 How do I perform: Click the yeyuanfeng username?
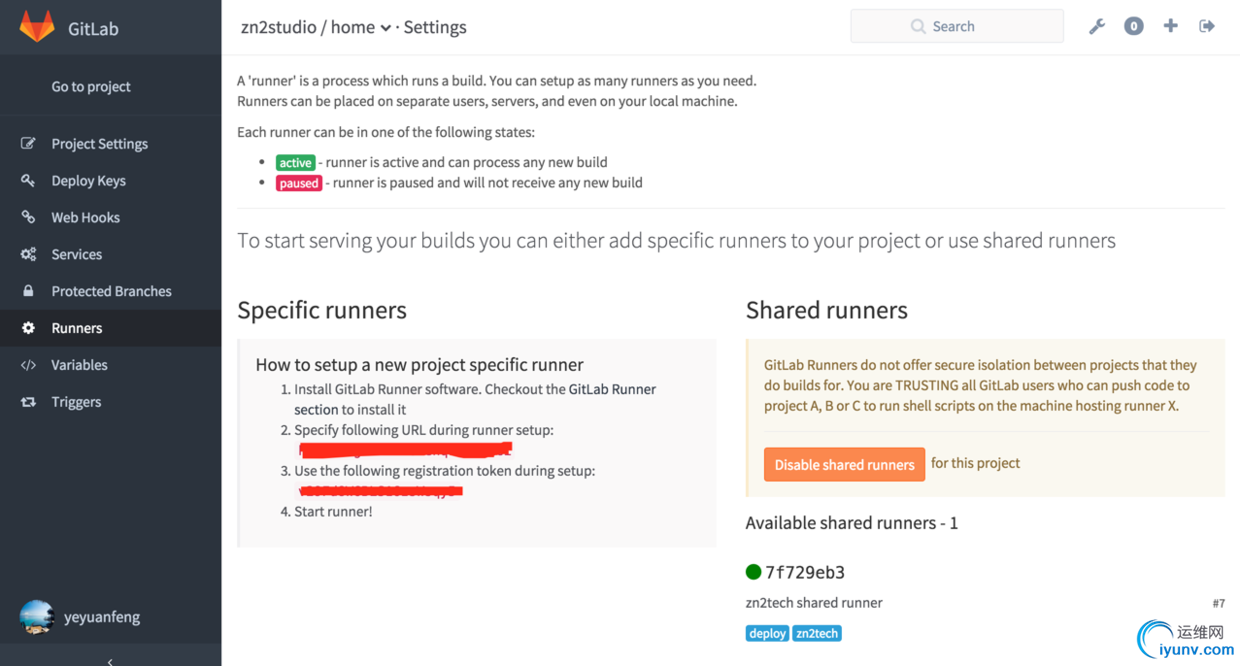(102, 617)
